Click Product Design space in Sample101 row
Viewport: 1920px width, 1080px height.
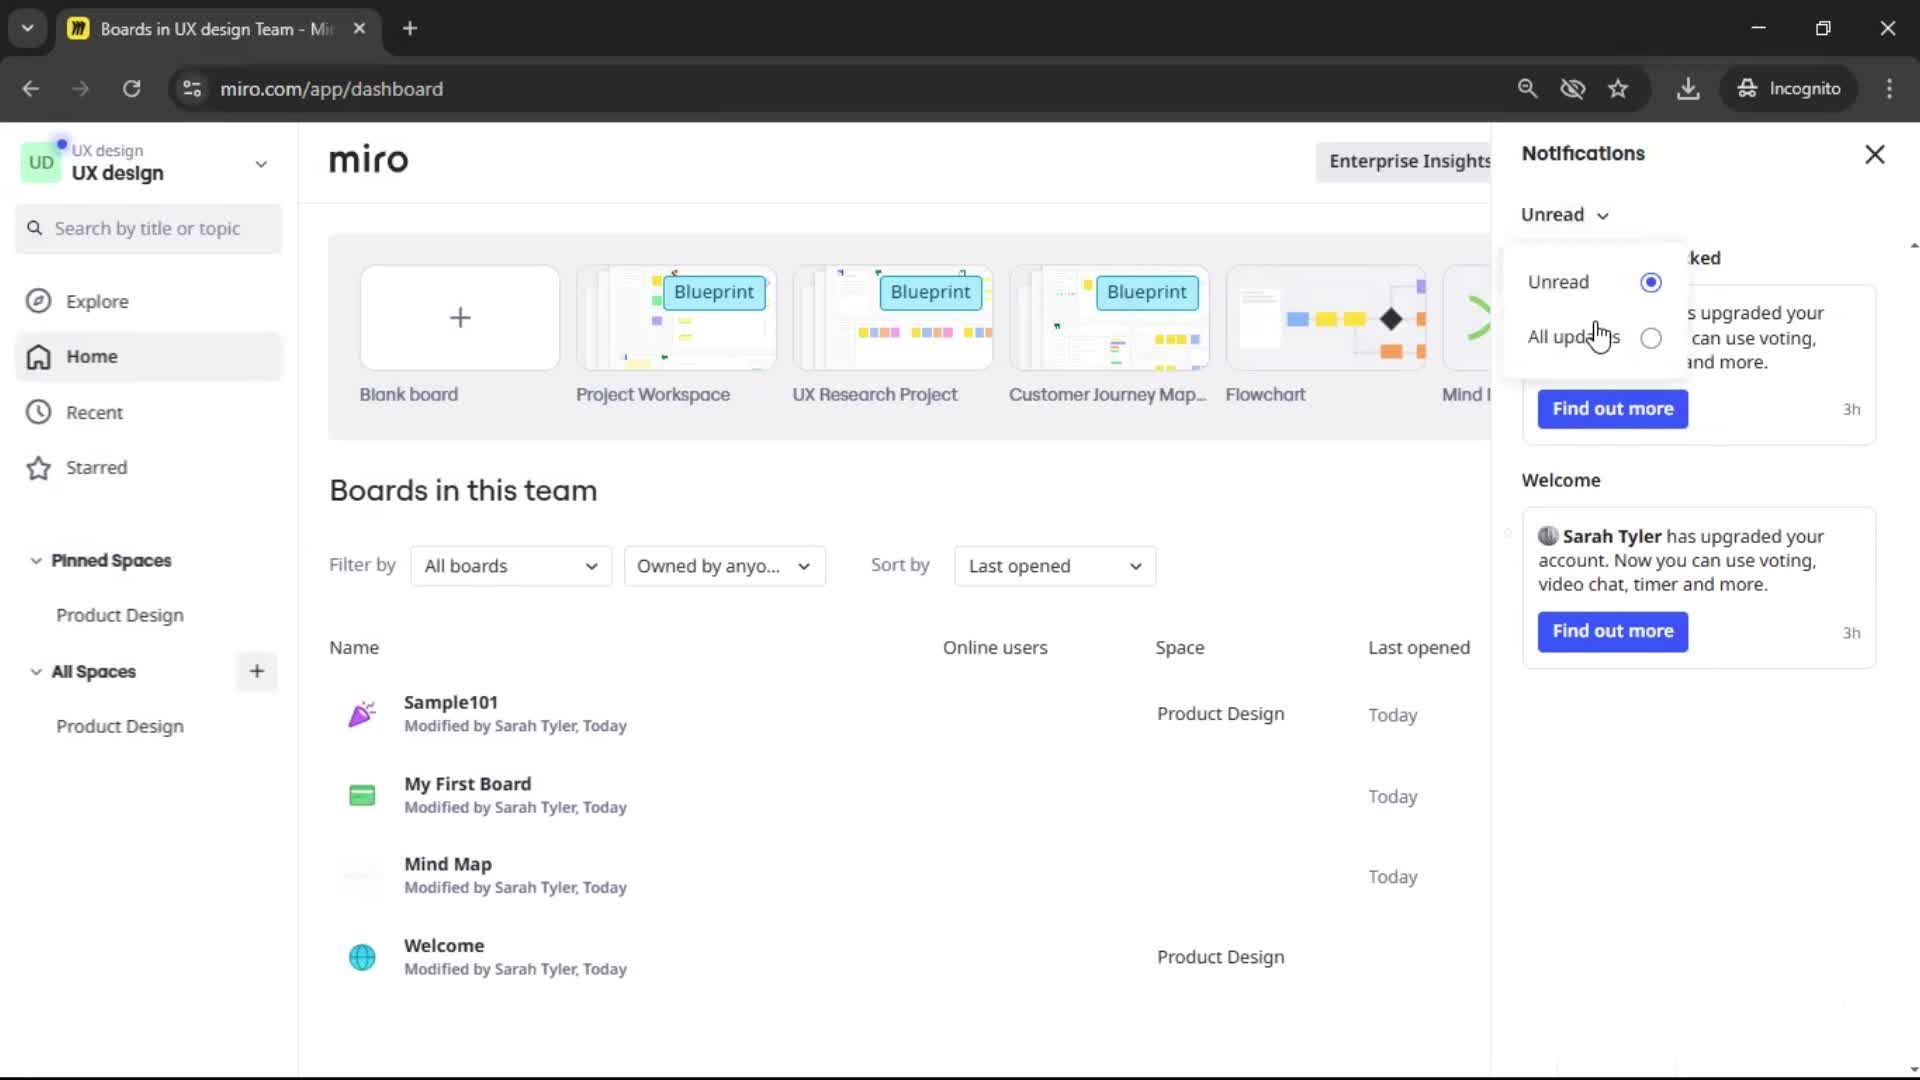point(1220,714)
